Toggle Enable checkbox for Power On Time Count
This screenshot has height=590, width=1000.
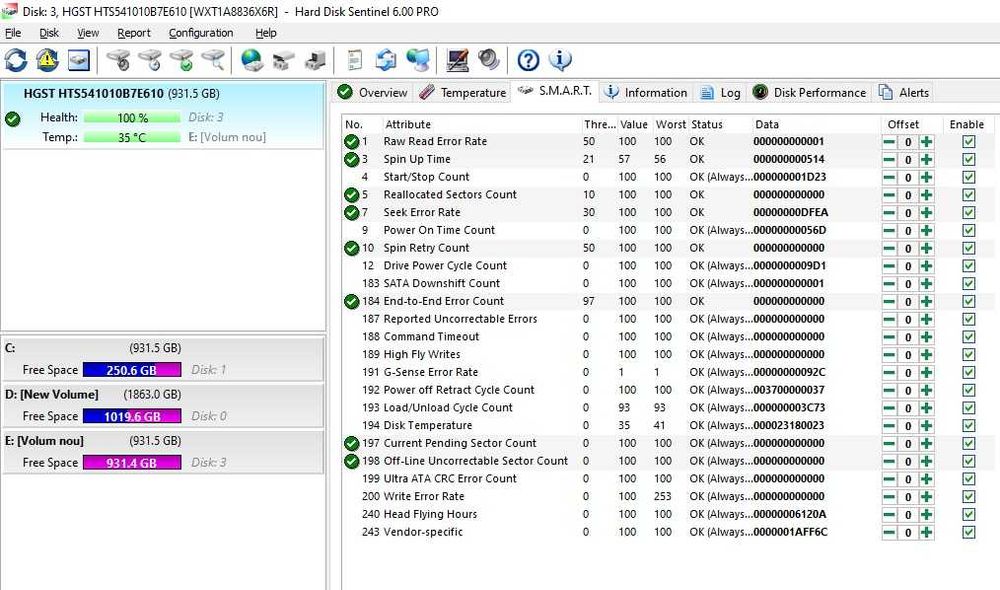[969, 230]
